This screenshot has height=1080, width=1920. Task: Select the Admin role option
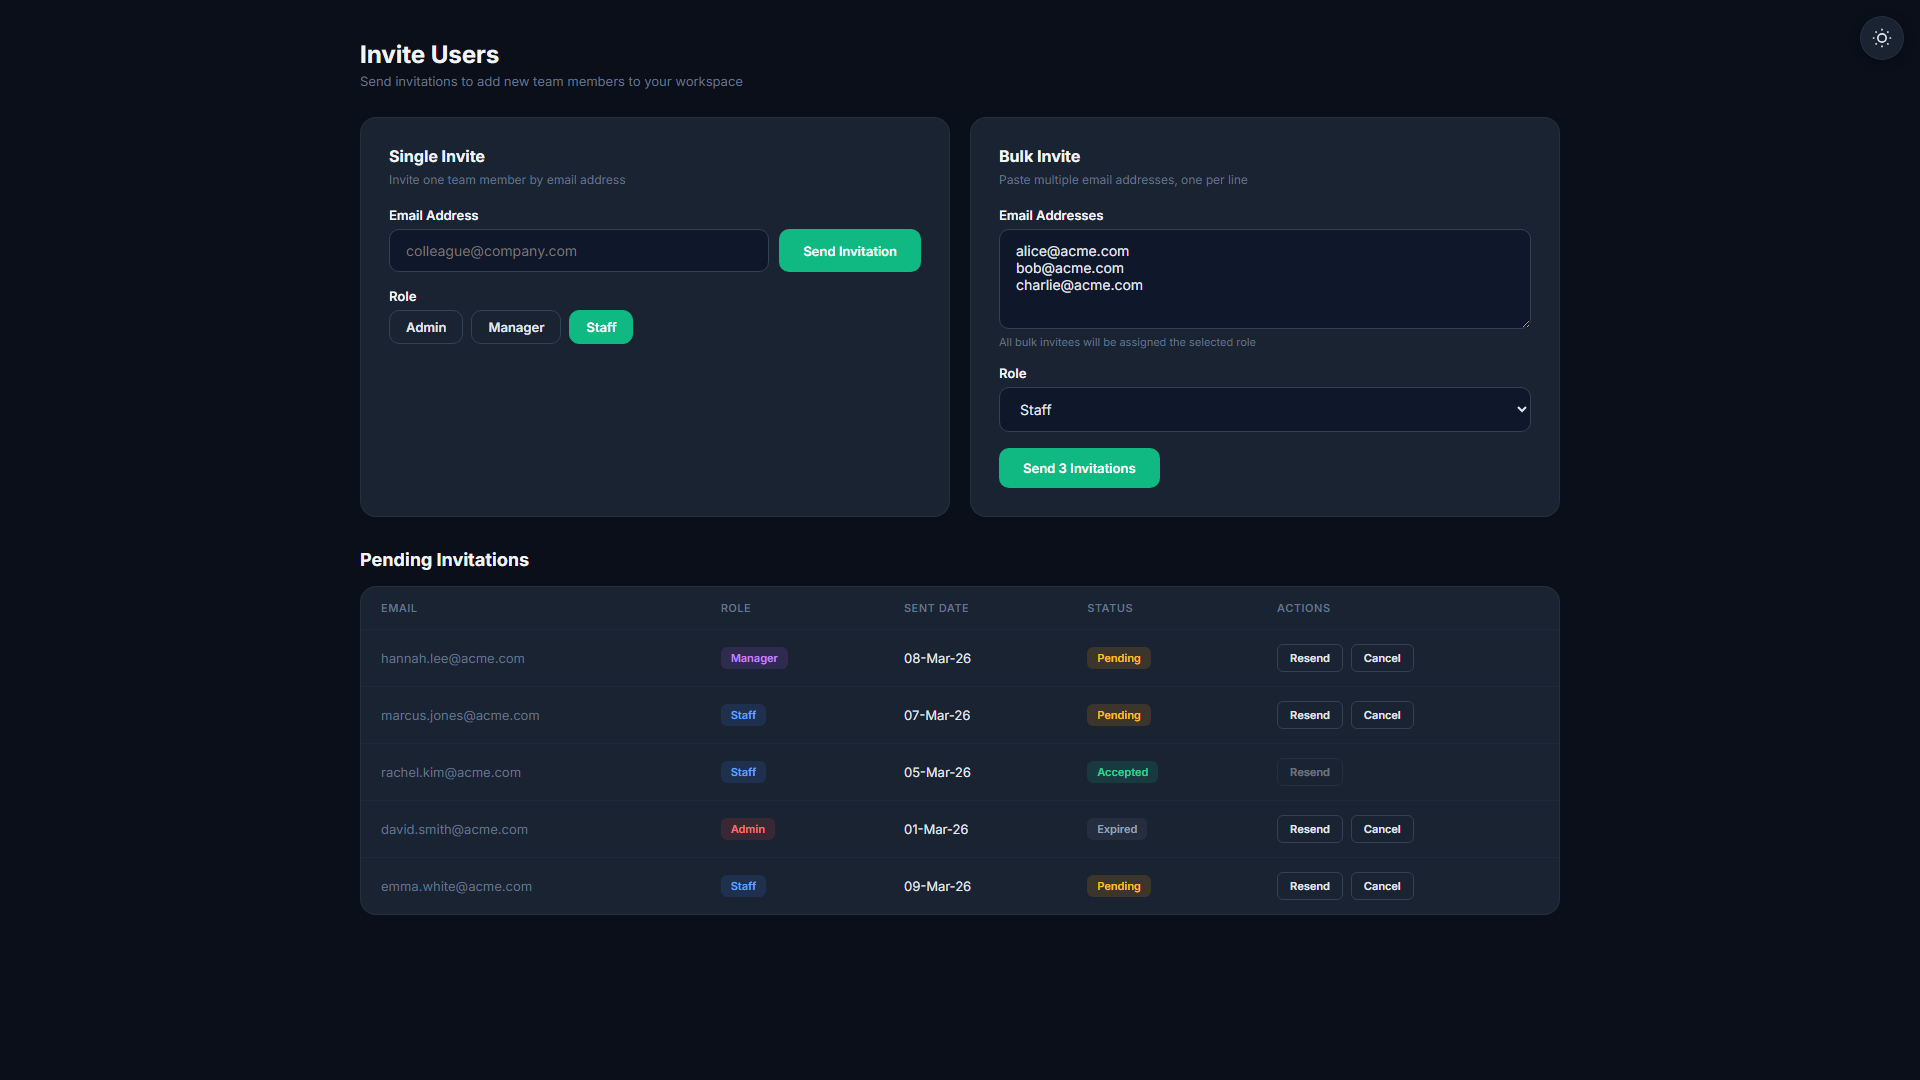(x=426, y=327)
